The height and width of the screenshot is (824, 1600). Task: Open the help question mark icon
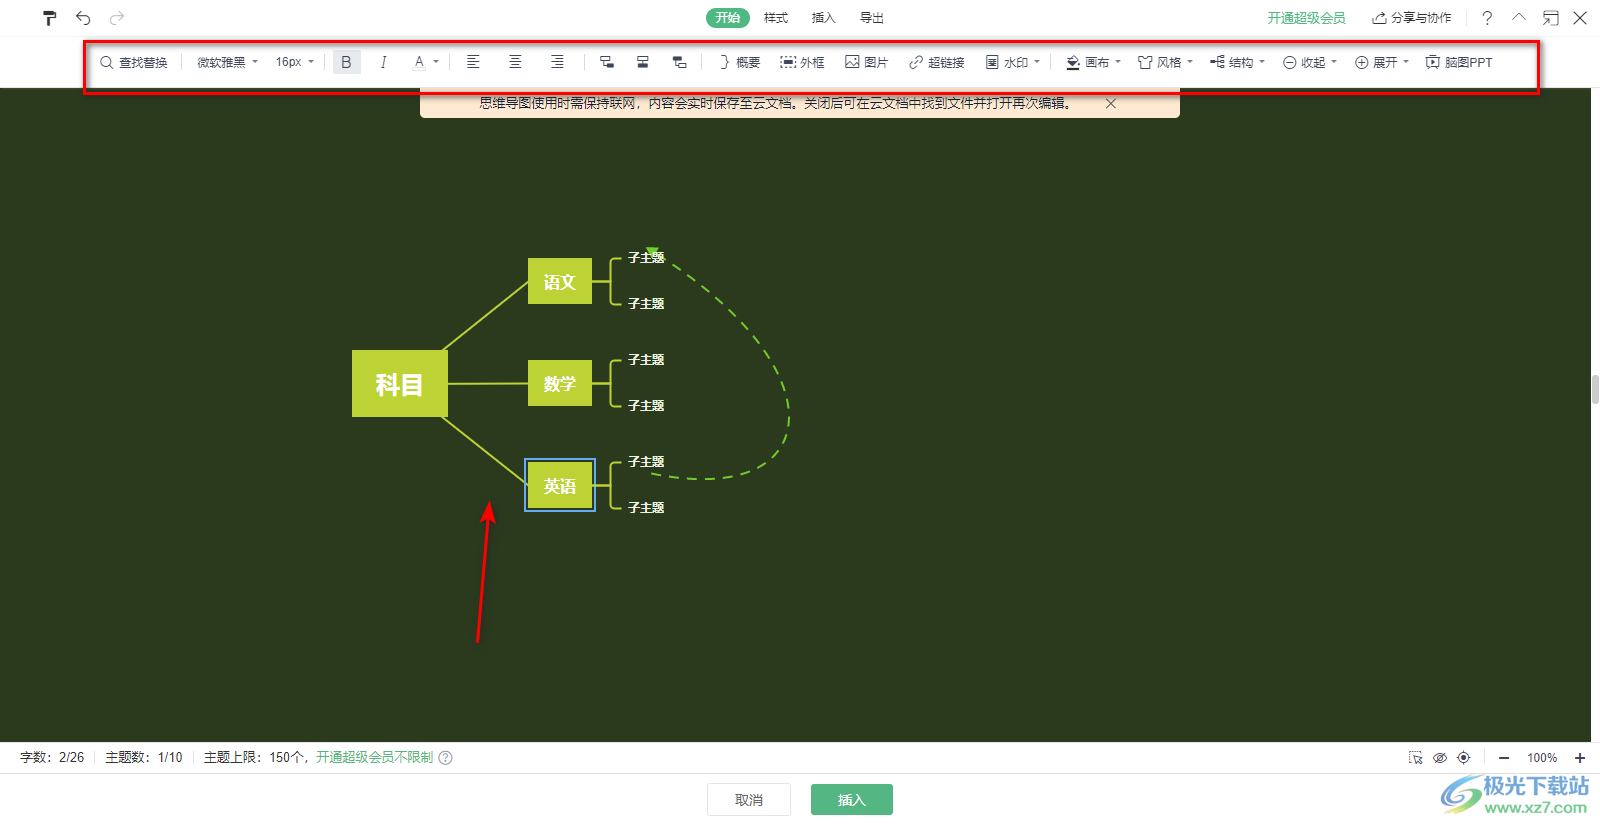(x=1487, y=18)
